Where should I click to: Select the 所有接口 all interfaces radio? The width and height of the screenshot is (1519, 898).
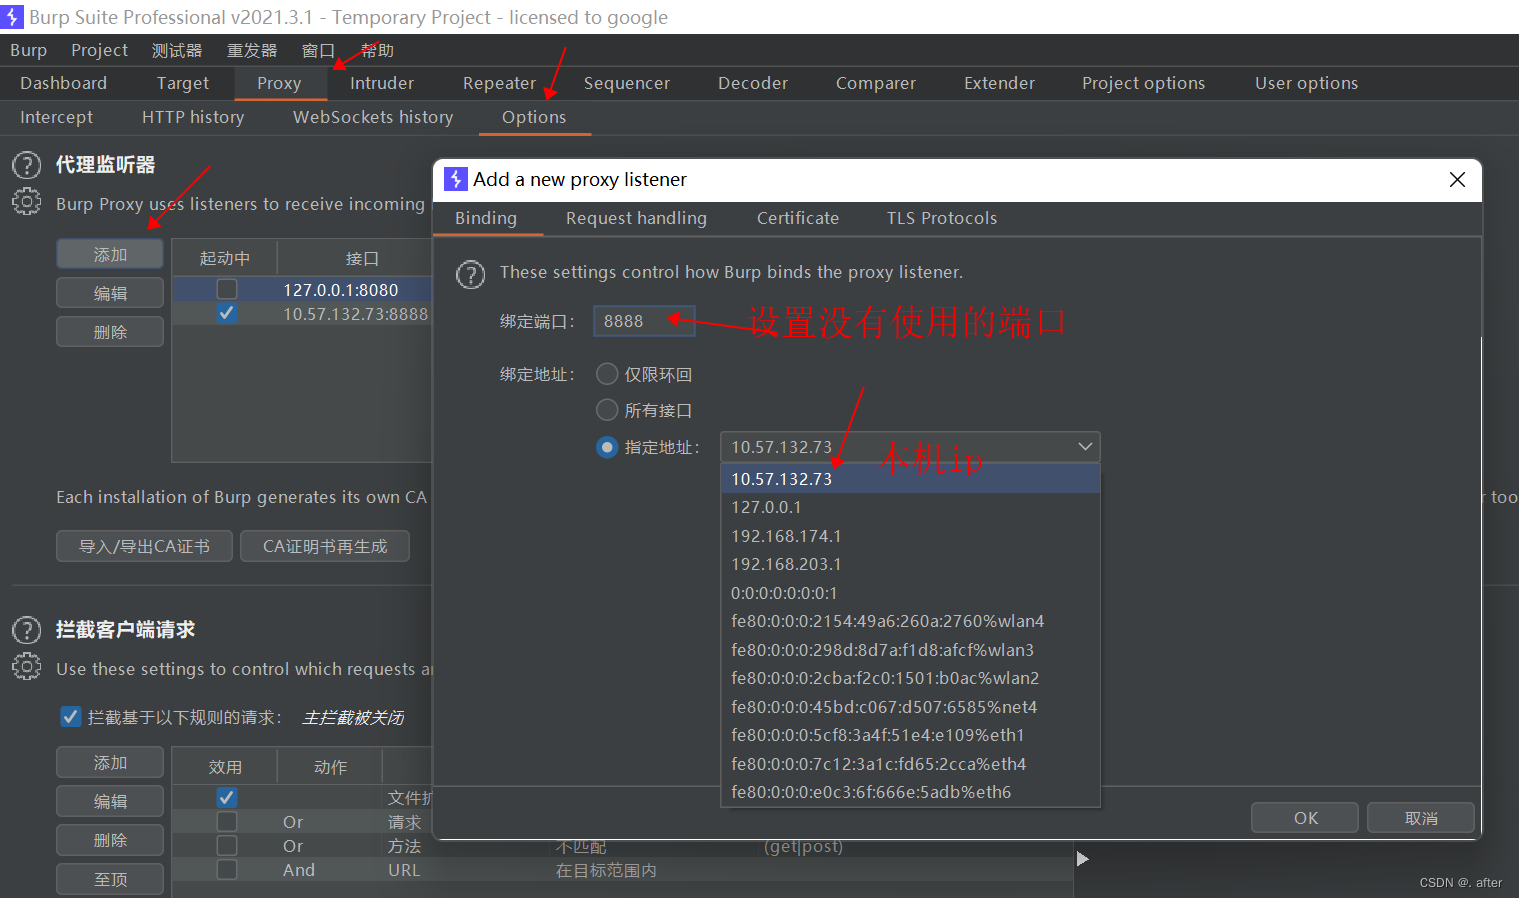(x=607, y=410)
